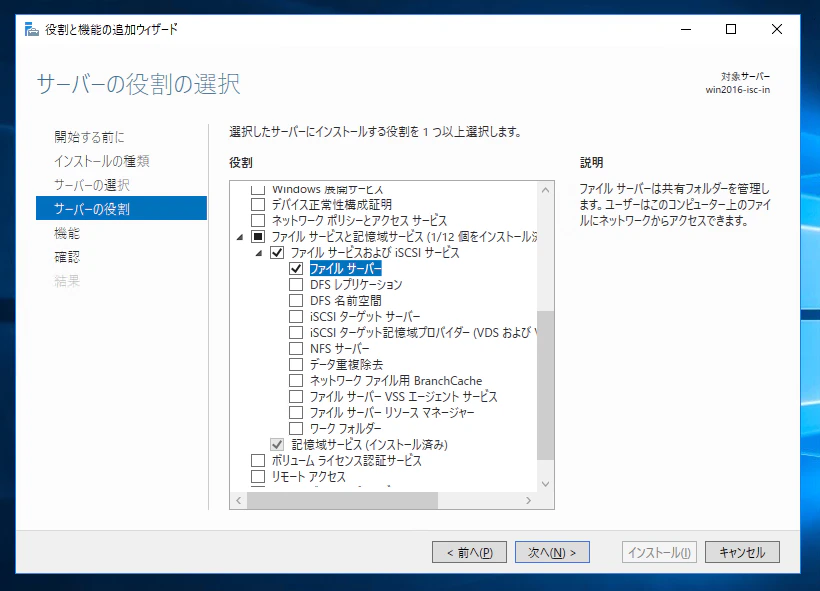Toggle the ファイル サービスと記憶域サービス checkbox

click(258, 236)
